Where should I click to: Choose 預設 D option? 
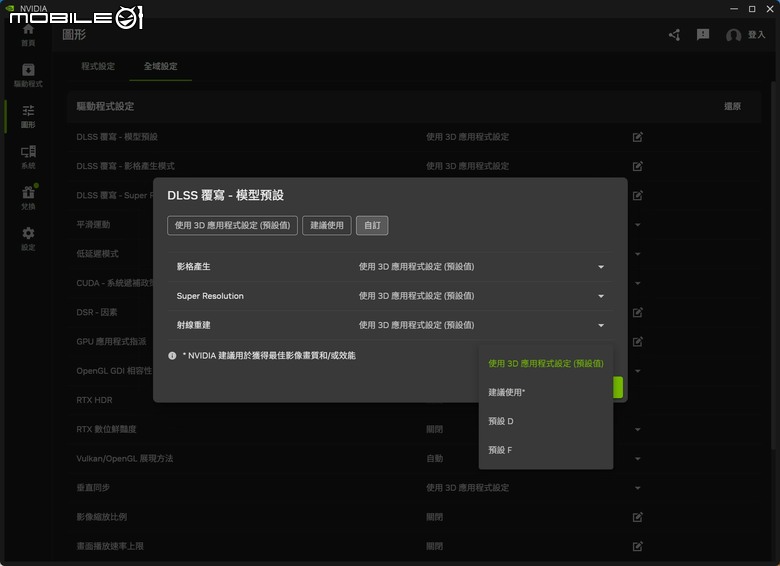(546, 421)
